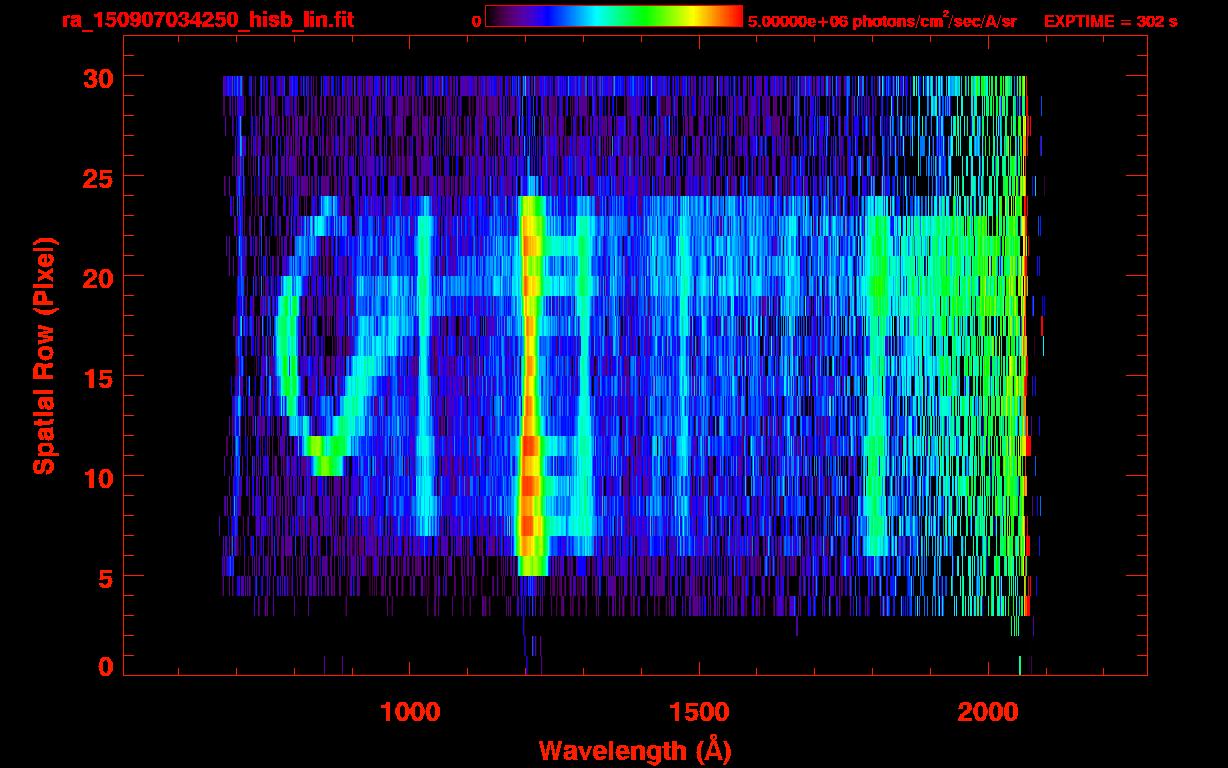This screenshot has width=1228, height=768.
Task: Click the EXPTIME = 302 s text
Action: (x=1110, y=21)
